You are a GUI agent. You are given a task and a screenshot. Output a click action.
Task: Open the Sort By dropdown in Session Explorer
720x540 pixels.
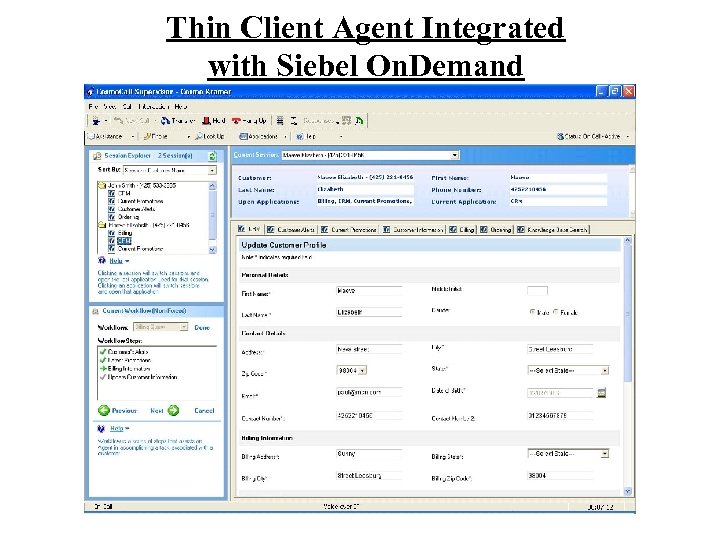[x=212, y=170]
